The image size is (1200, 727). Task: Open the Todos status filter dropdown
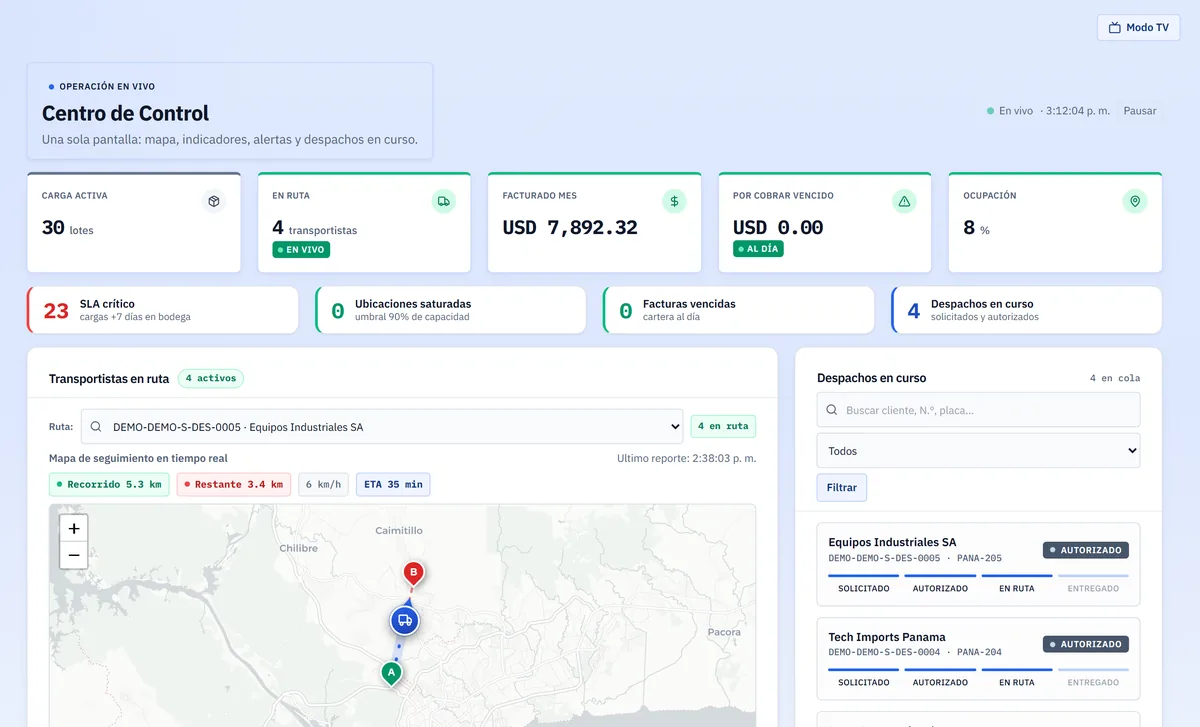[978, 451]
